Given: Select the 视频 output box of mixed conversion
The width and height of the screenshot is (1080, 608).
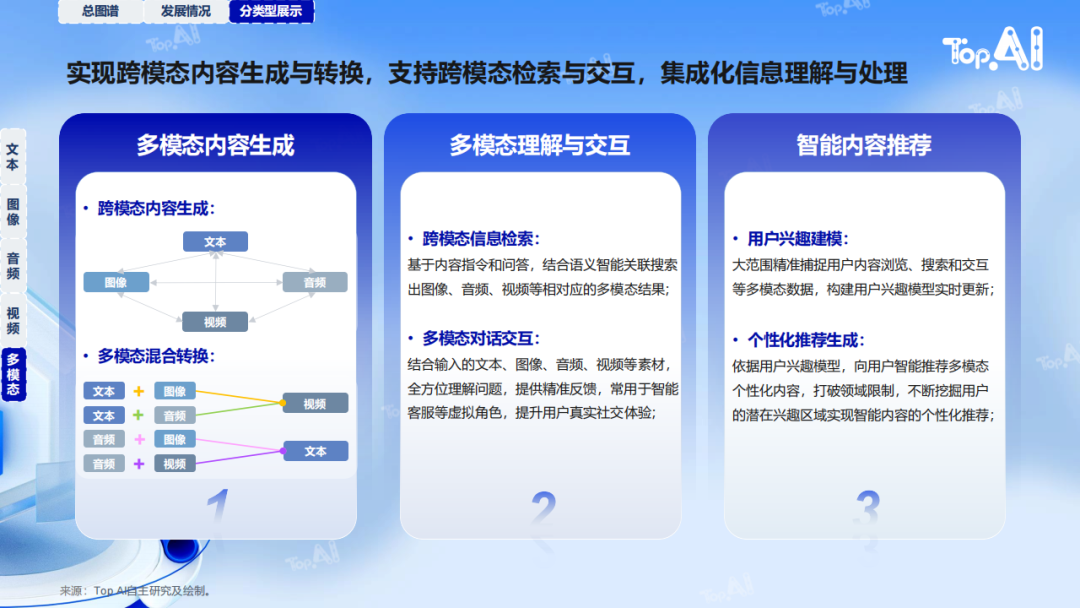Looking at the screenshot, I should tap(315, 403).
